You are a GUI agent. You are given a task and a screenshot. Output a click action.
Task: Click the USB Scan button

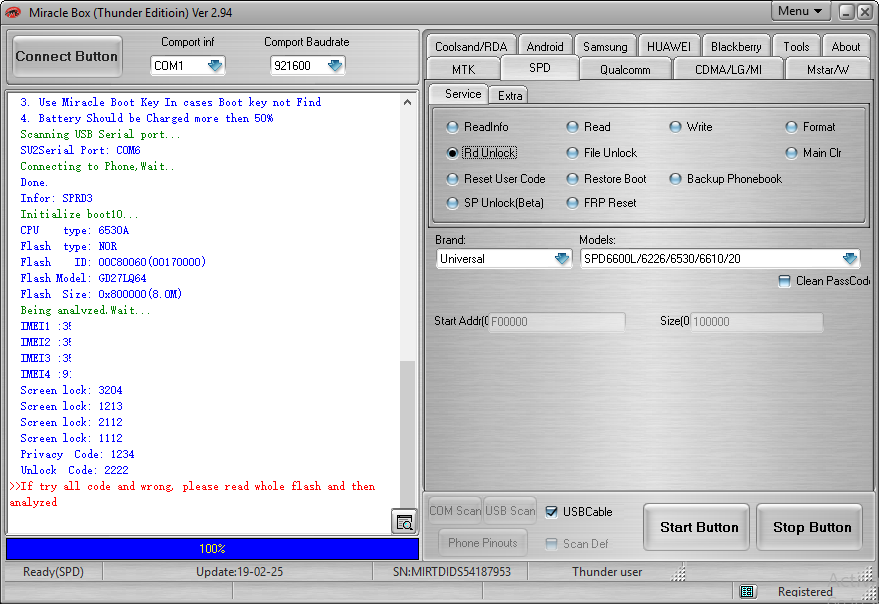pos(510,511)
